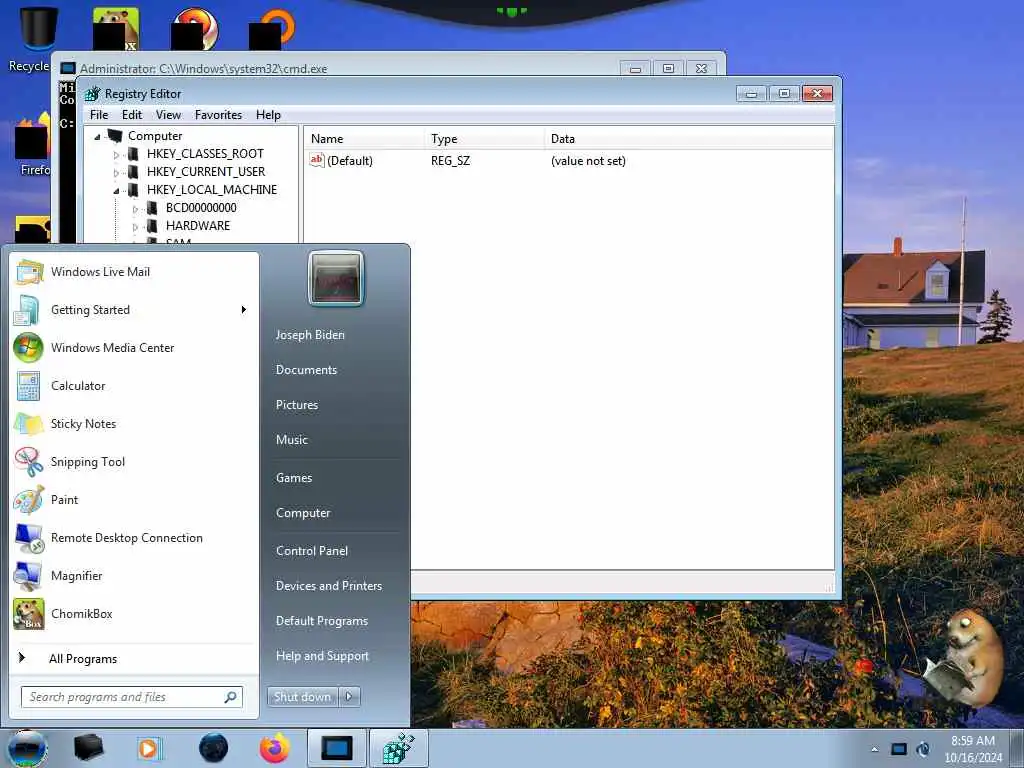Viewport: 1024px width, 768px height.
Task: Open Devices and Printers
Action: 328,586
